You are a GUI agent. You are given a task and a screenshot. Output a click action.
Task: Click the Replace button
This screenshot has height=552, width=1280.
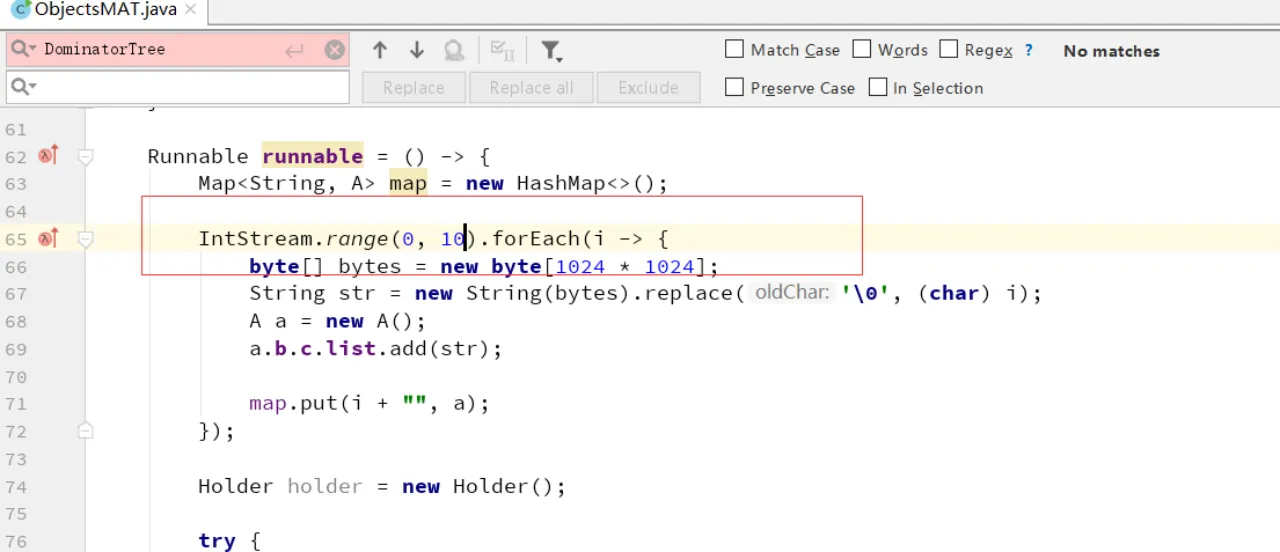pos(413,88)
